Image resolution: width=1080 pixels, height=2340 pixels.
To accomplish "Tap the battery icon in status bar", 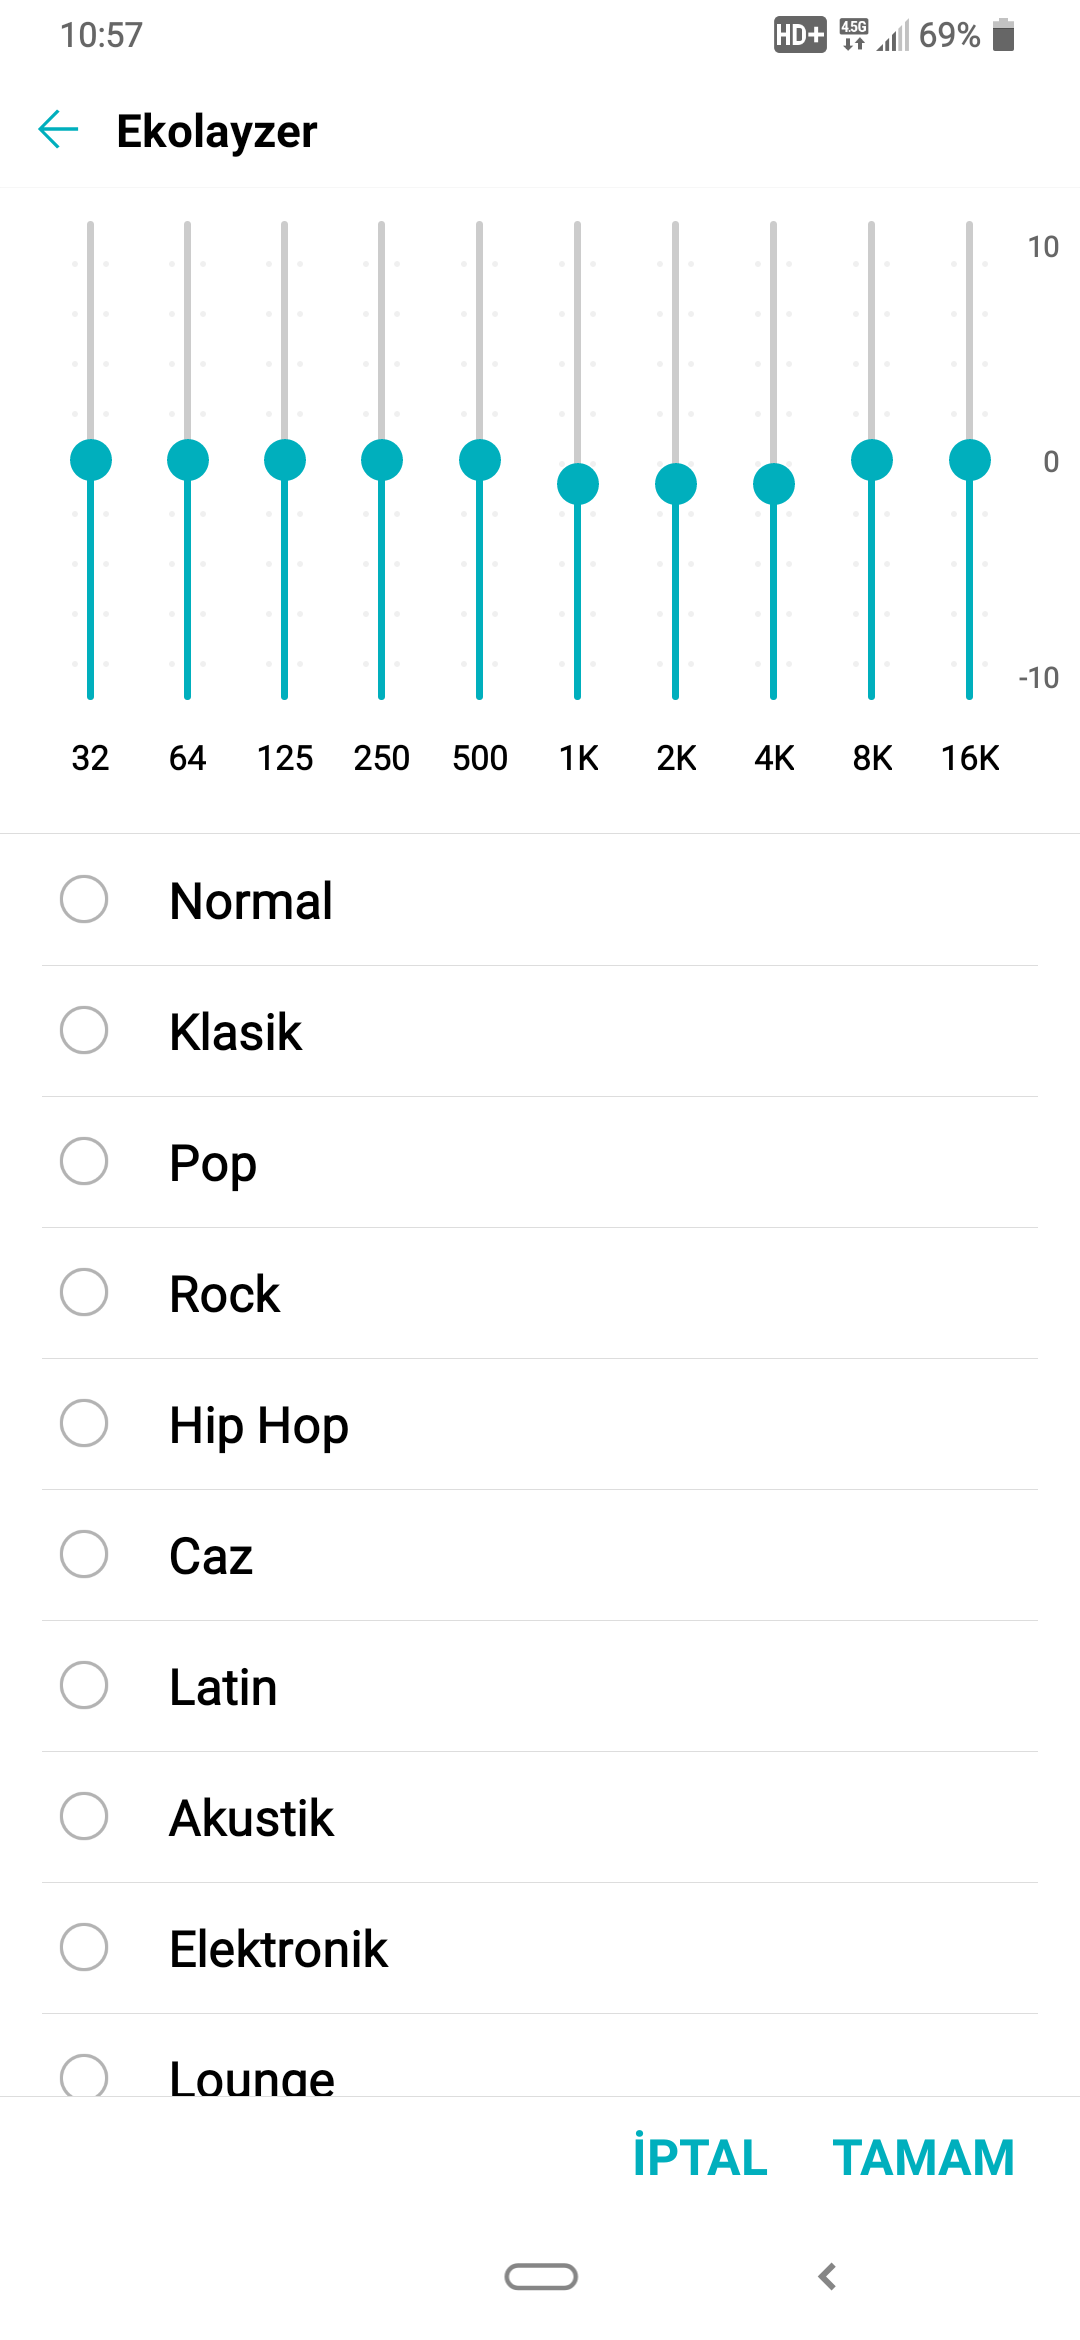I will point(1003,35).
